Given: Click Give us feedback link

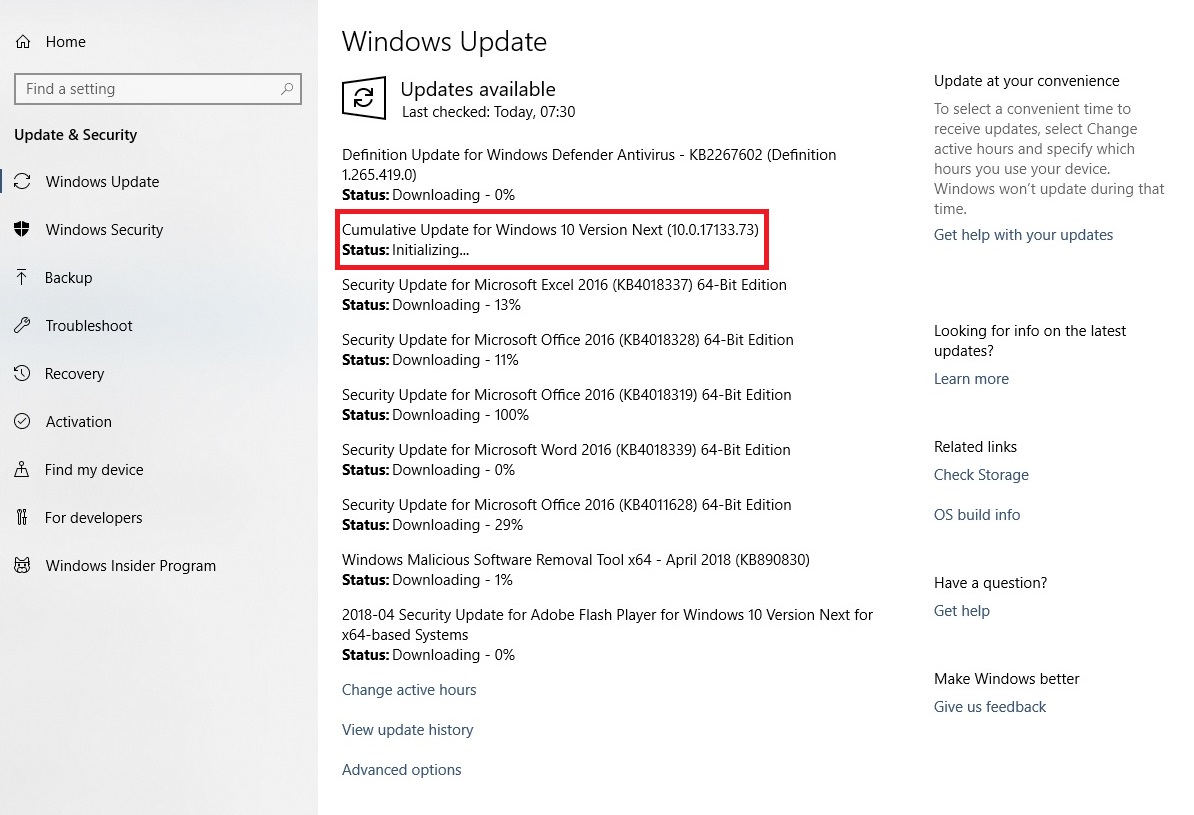Looking at the screenshot, I should (x=990, y=707).
